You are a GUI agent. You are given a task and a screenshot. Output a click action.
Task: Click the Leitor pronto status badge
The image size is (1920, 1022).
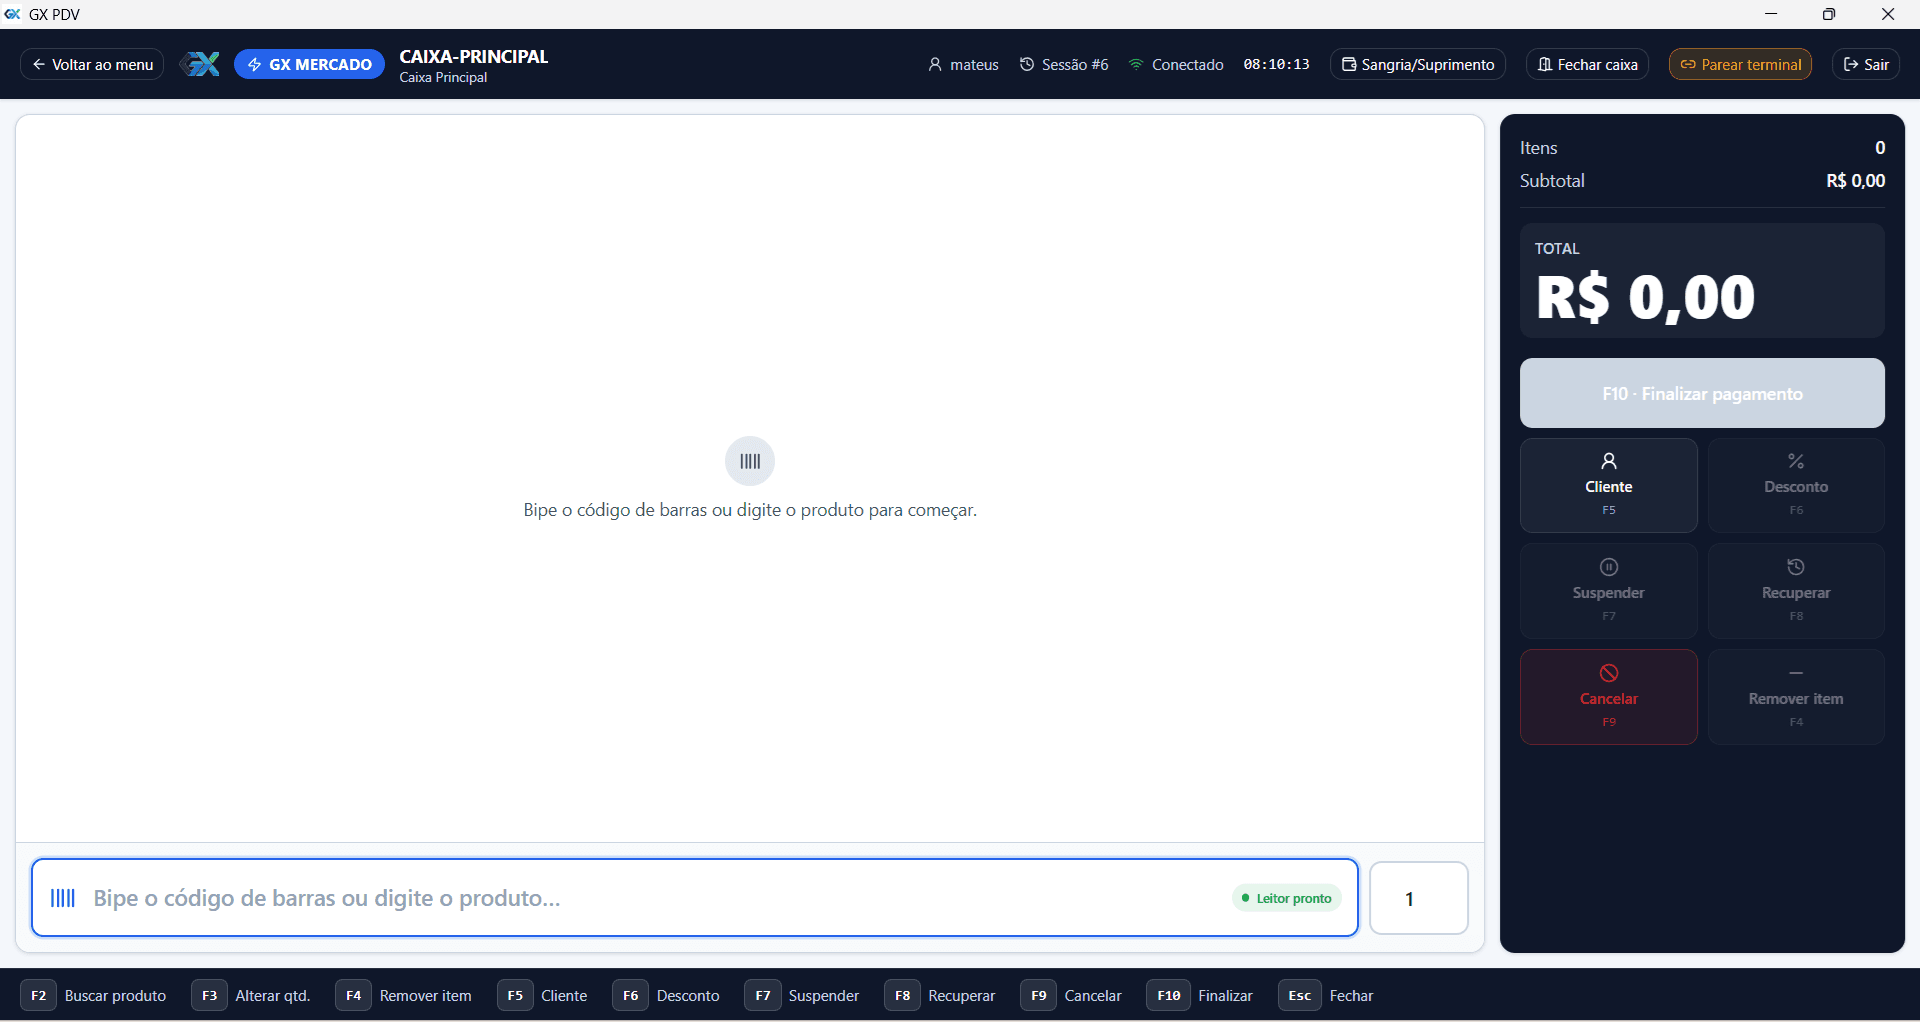pos(1286,898)
